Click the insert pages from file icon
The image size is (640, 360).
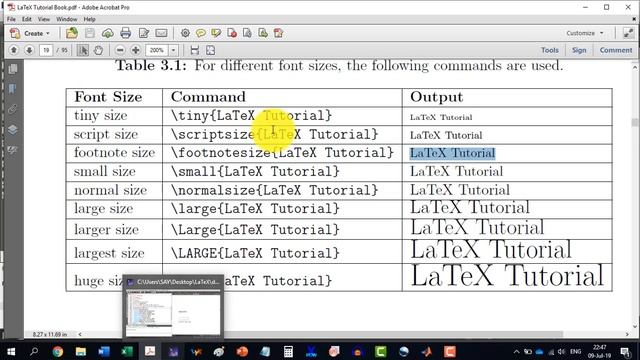[x=263, y=33]
